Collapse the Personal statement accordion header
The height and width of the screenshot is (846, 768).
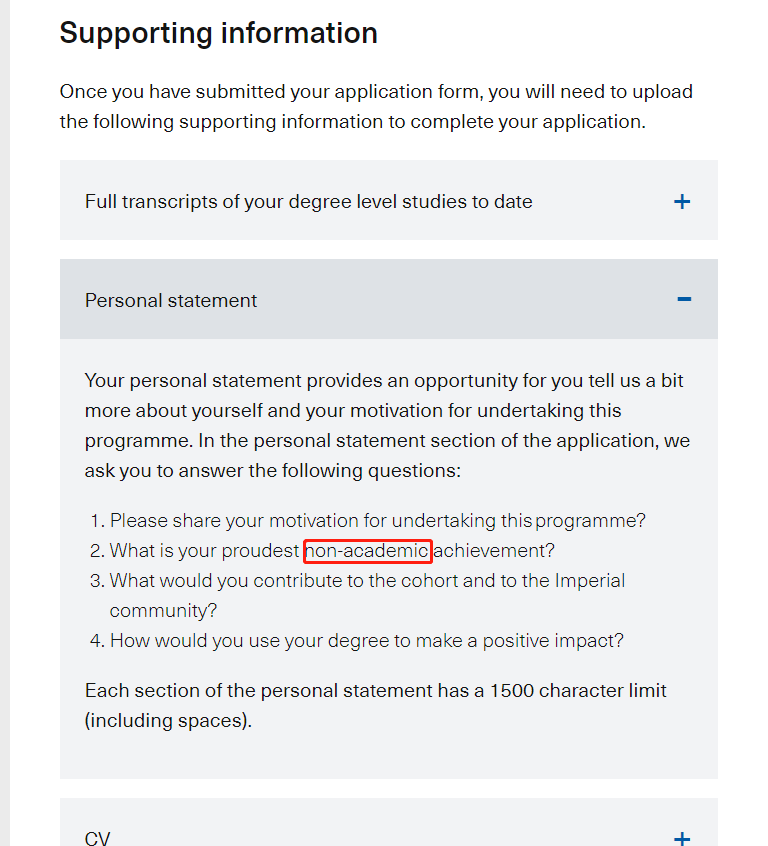coord(171,300)
